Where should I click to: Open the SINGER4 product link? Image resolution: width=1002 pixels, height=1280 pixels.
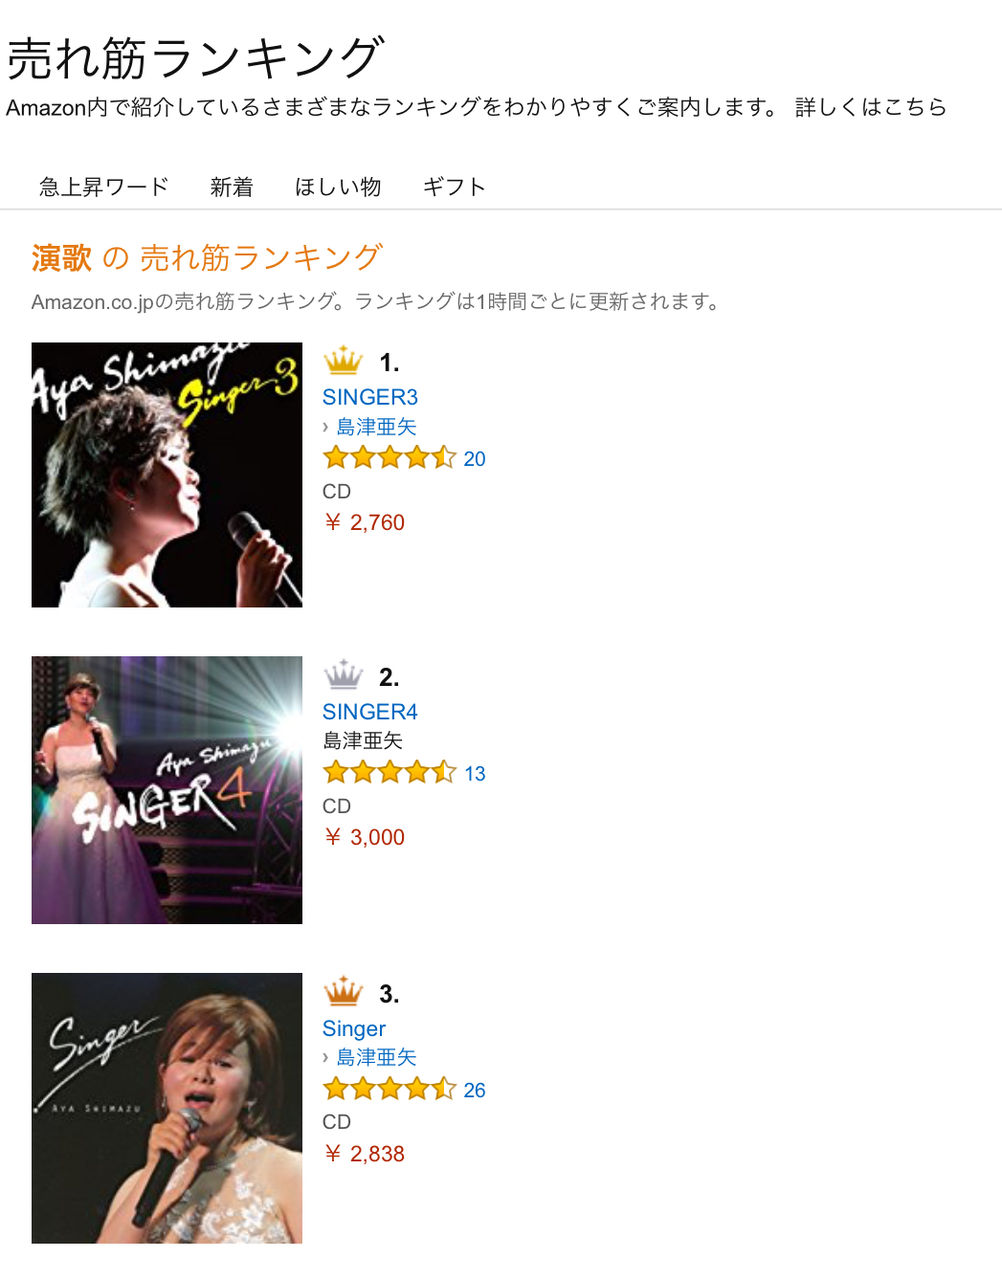370,712
